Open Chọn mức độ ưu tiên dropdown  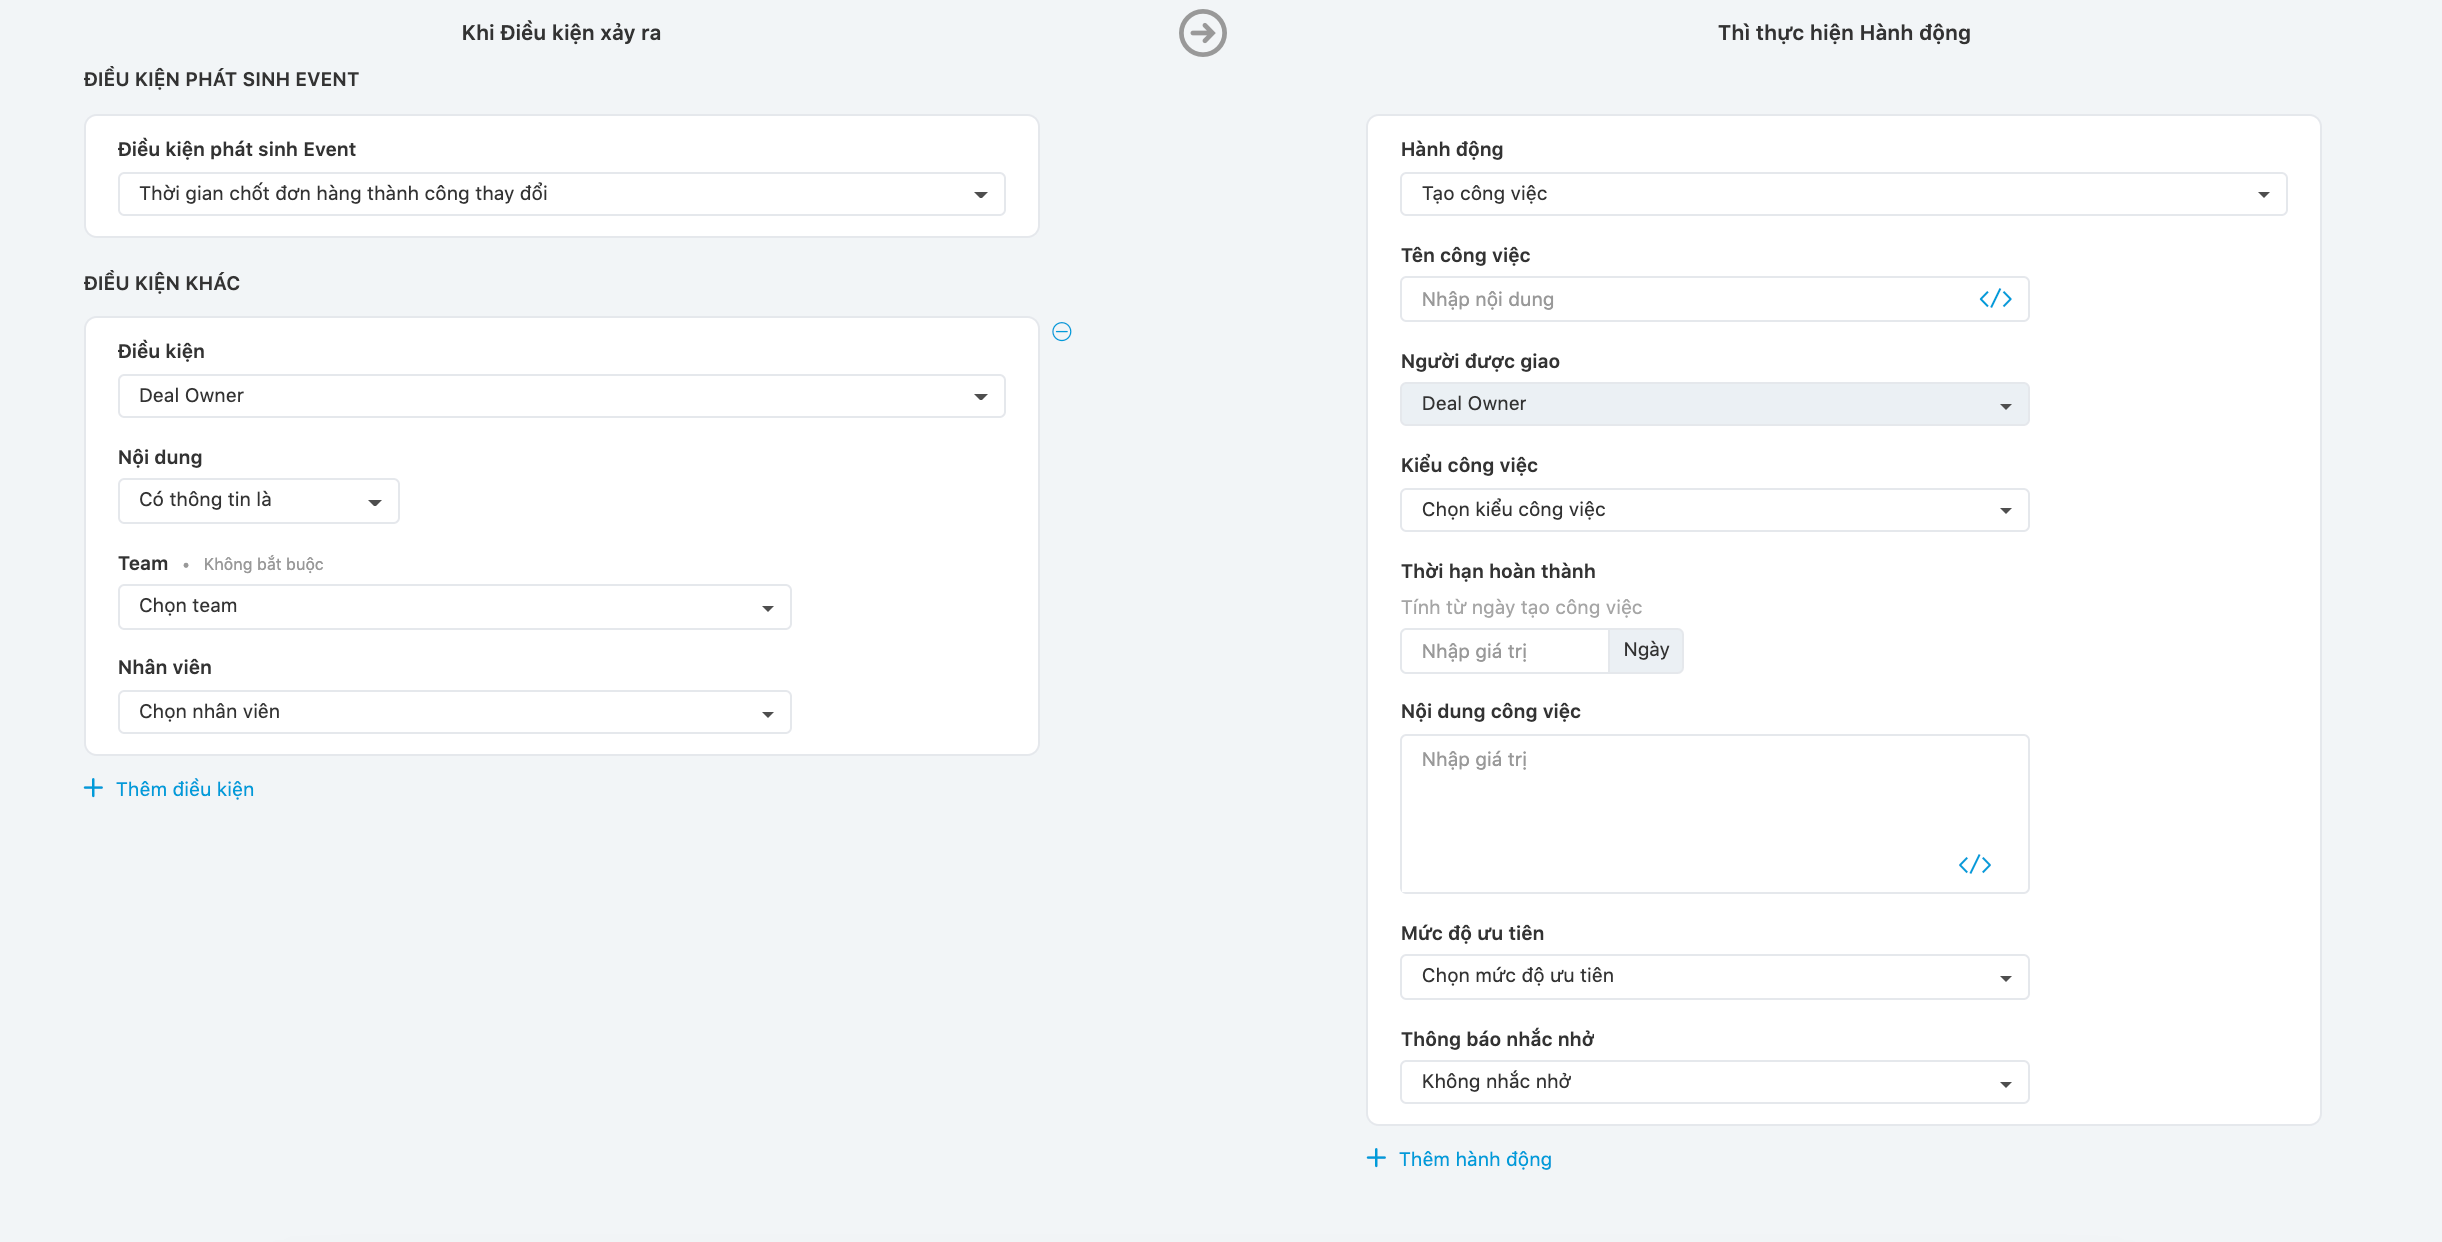pos(1714,977)
